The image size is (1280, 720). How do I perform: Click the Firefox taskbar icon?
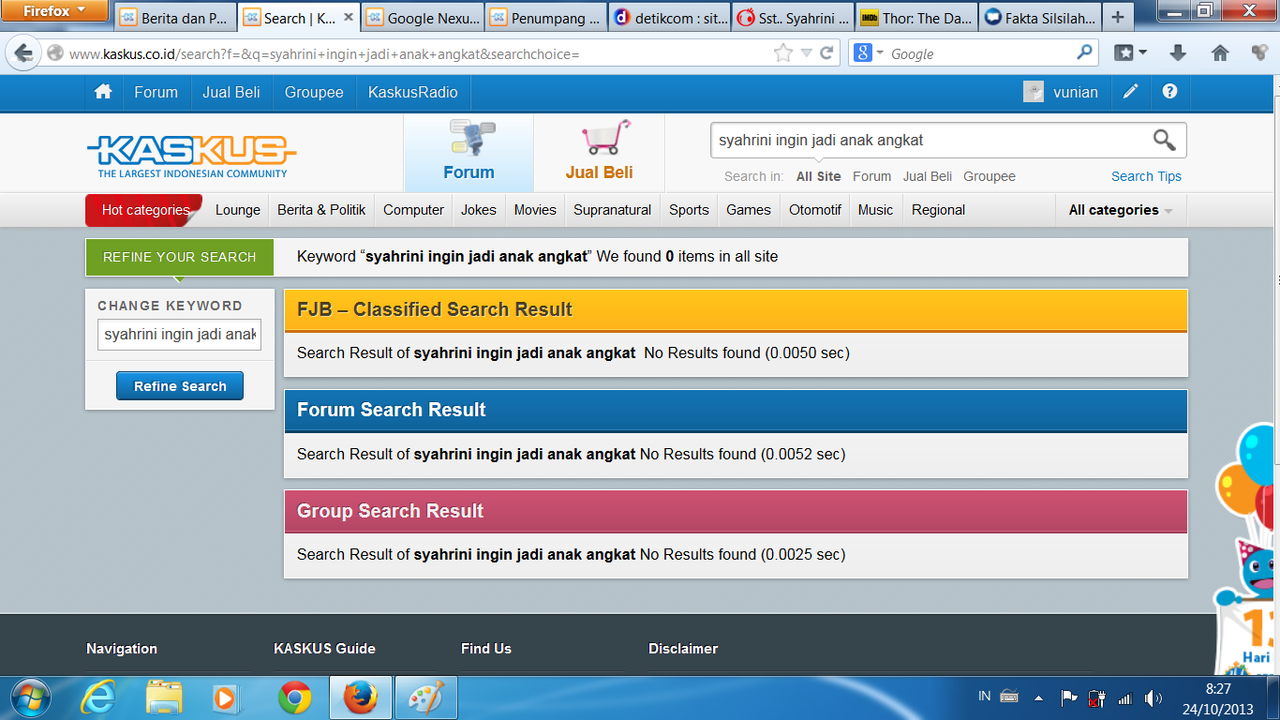[x=360, y=697]
